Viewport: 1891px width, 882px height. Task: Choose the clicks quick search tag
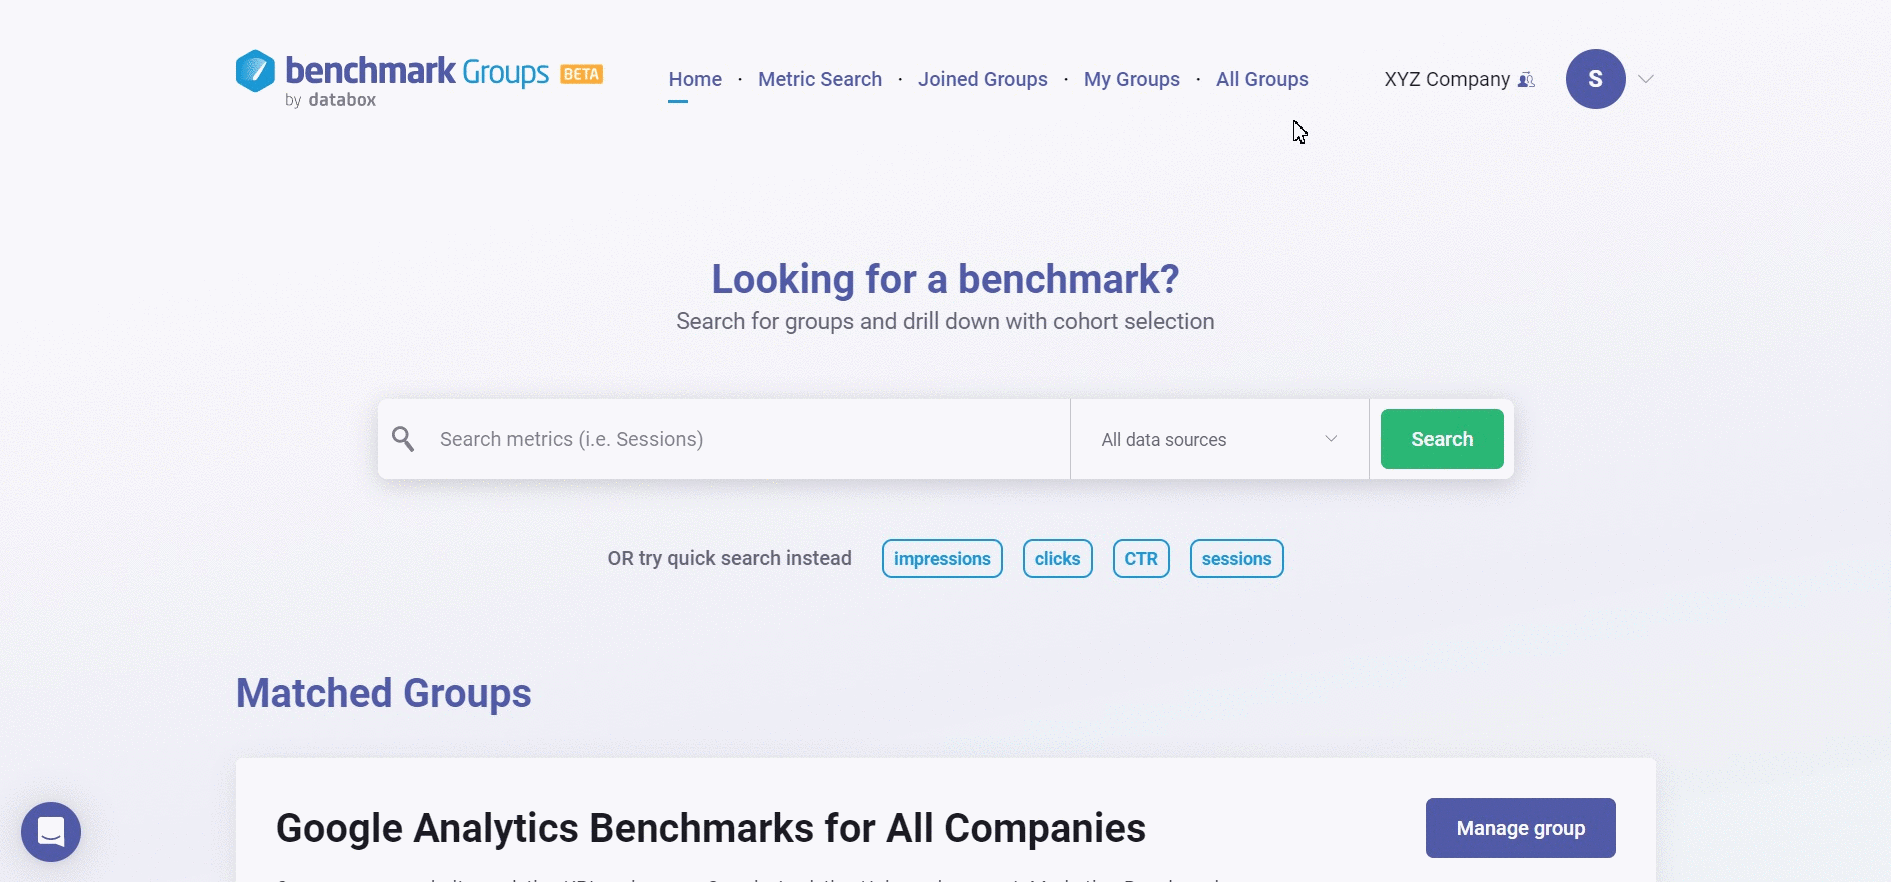coord(1057,559)
